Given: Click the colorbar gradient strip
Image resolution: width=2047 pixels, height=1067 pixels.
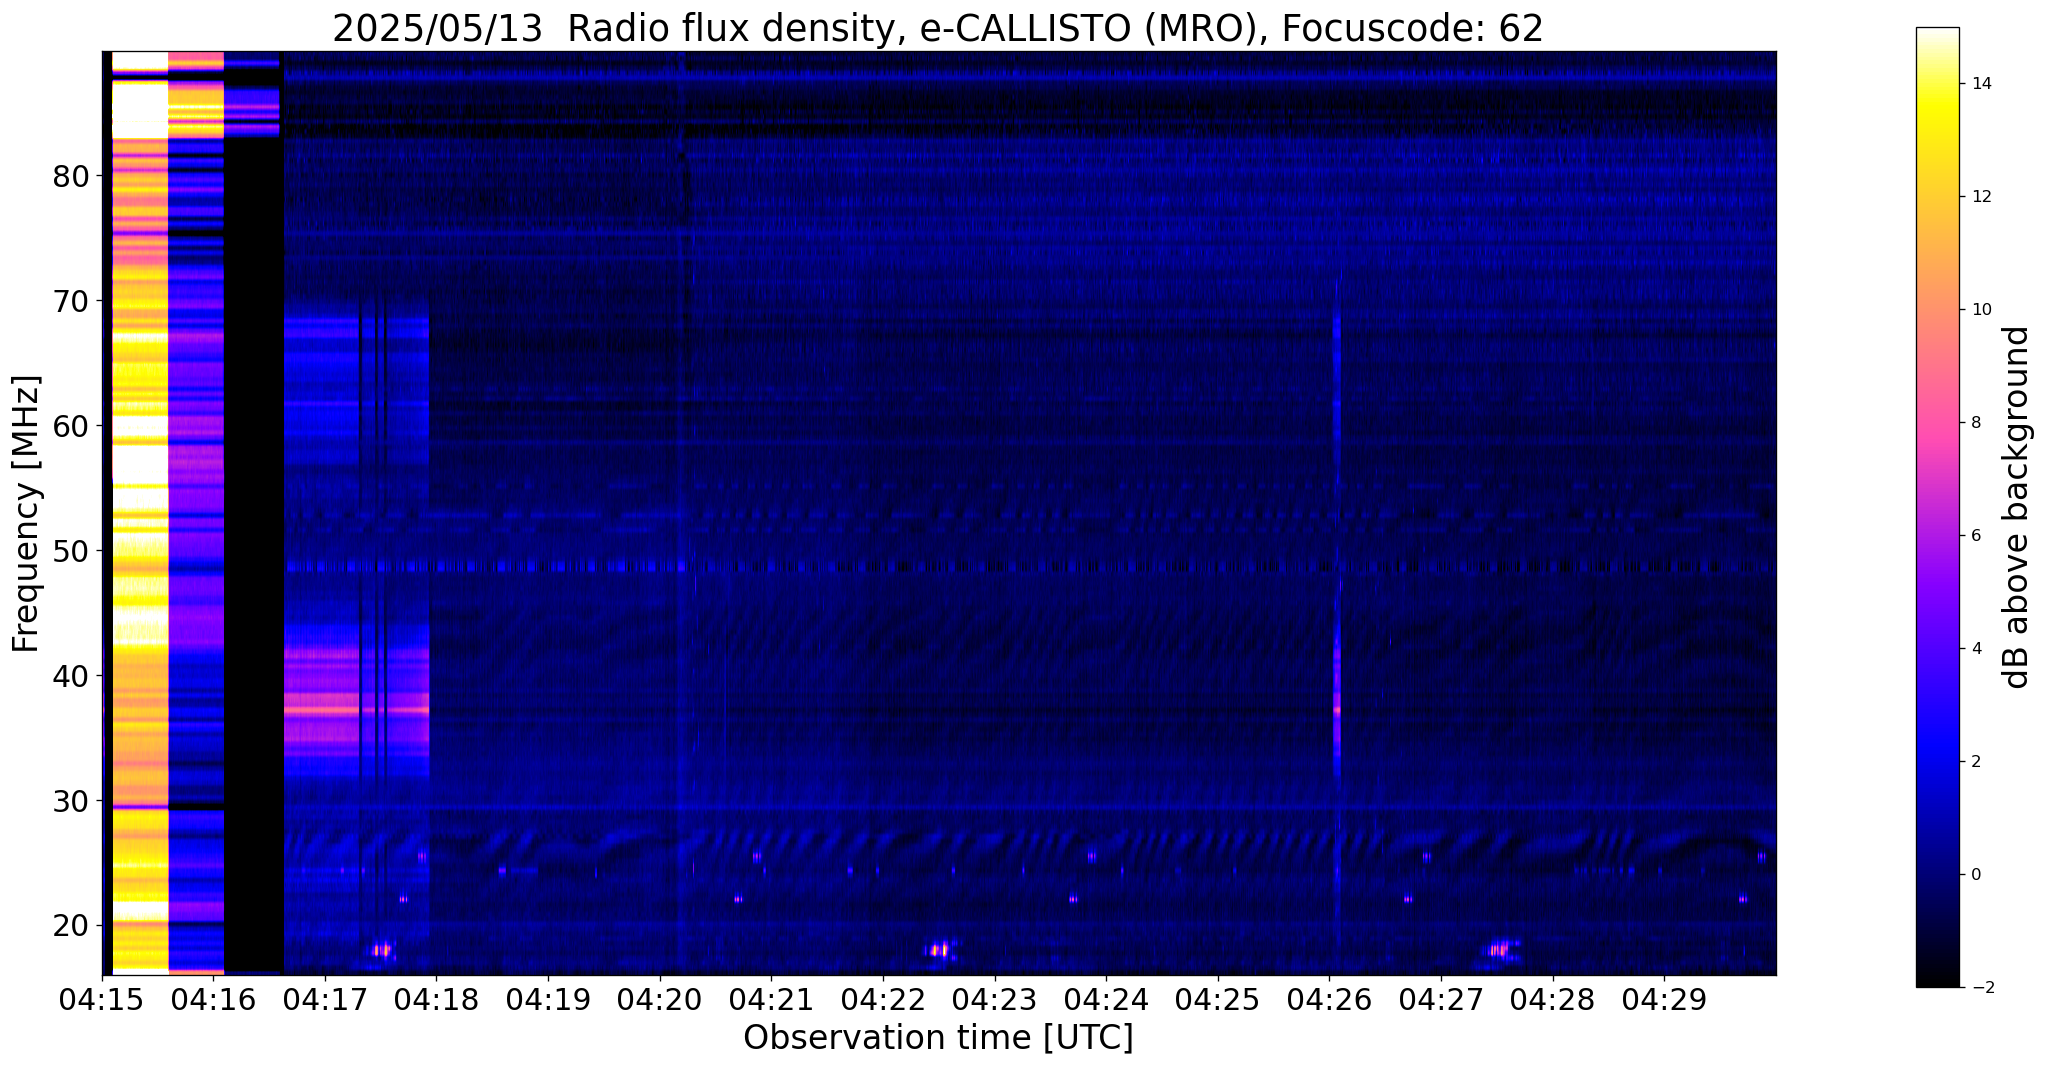Looking at the screenshot, I should [x=1937, y=507].
